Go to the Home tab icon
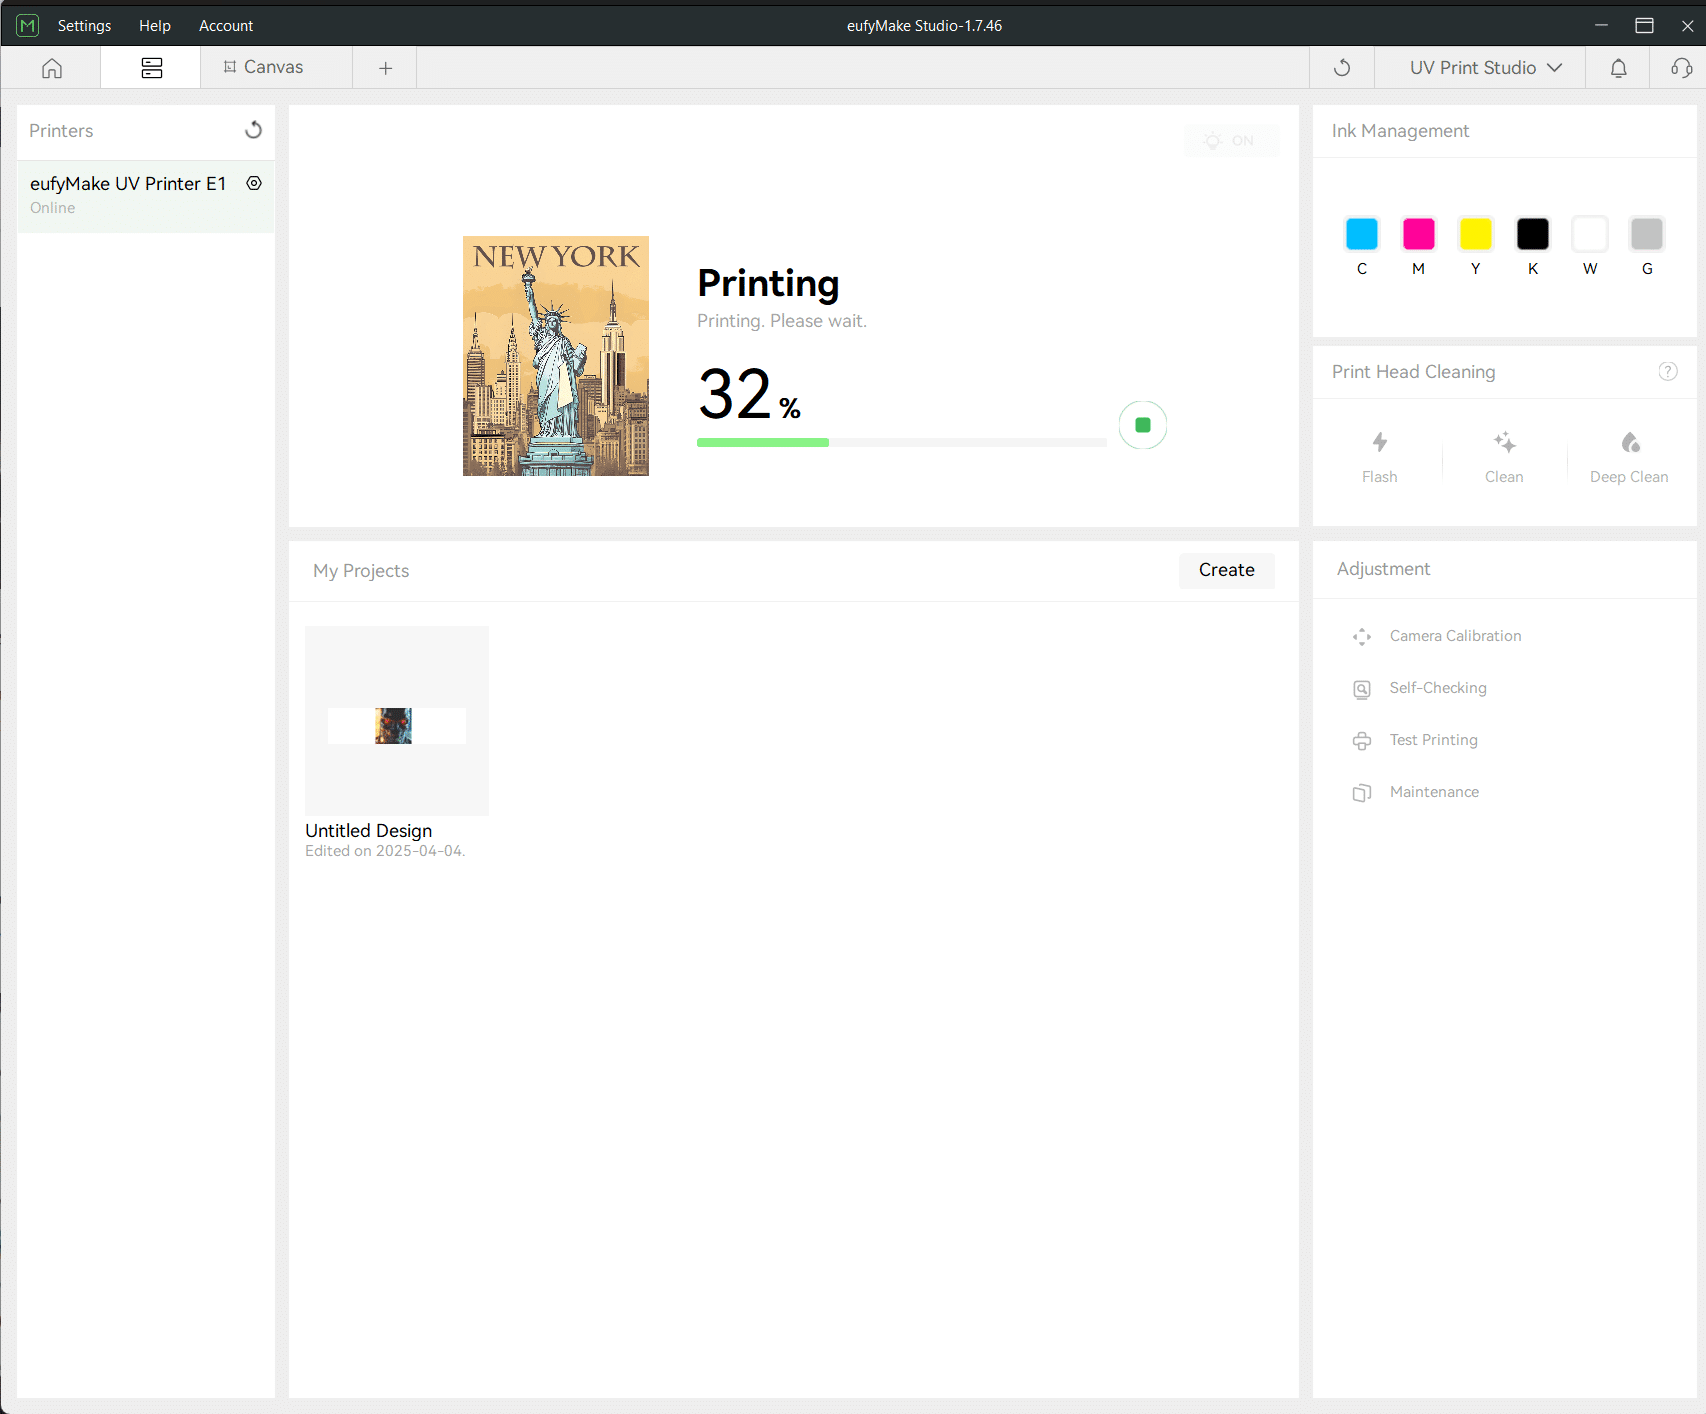Image resolution: width=1706 pixels, height=1414 pixels. (52, 68)
